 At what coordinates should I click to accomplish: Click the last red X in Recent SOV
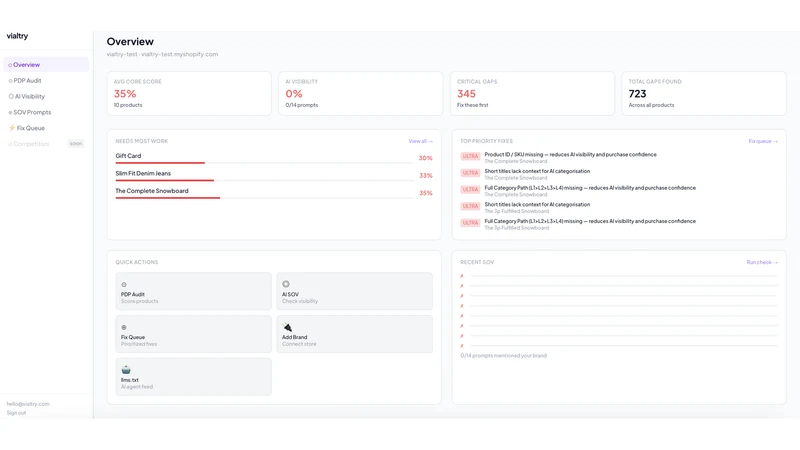[462, 346]
